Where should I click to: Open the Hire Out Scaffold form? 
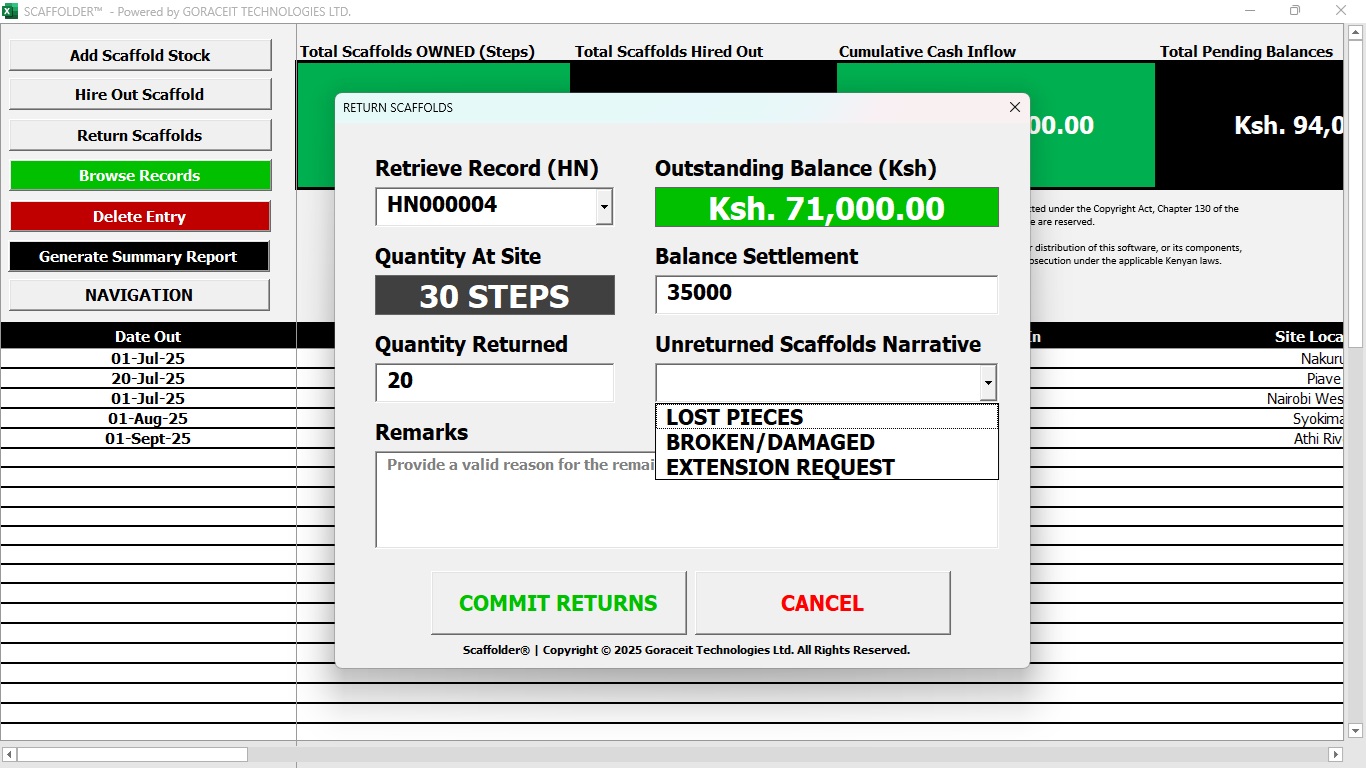140,94
